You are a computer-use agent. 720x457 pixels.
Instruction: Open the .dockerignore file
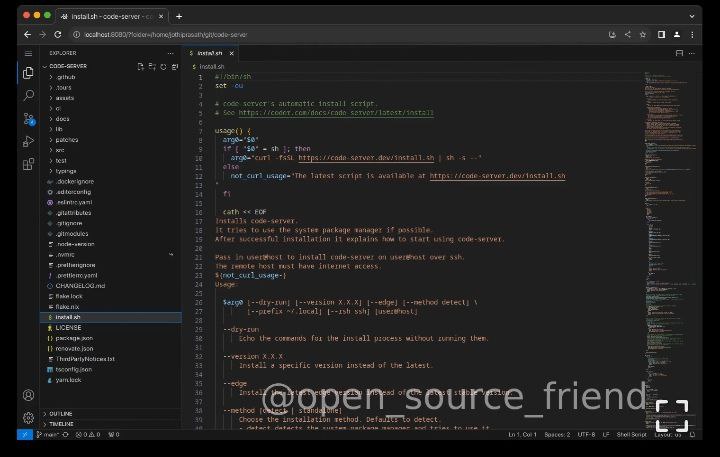111,181
